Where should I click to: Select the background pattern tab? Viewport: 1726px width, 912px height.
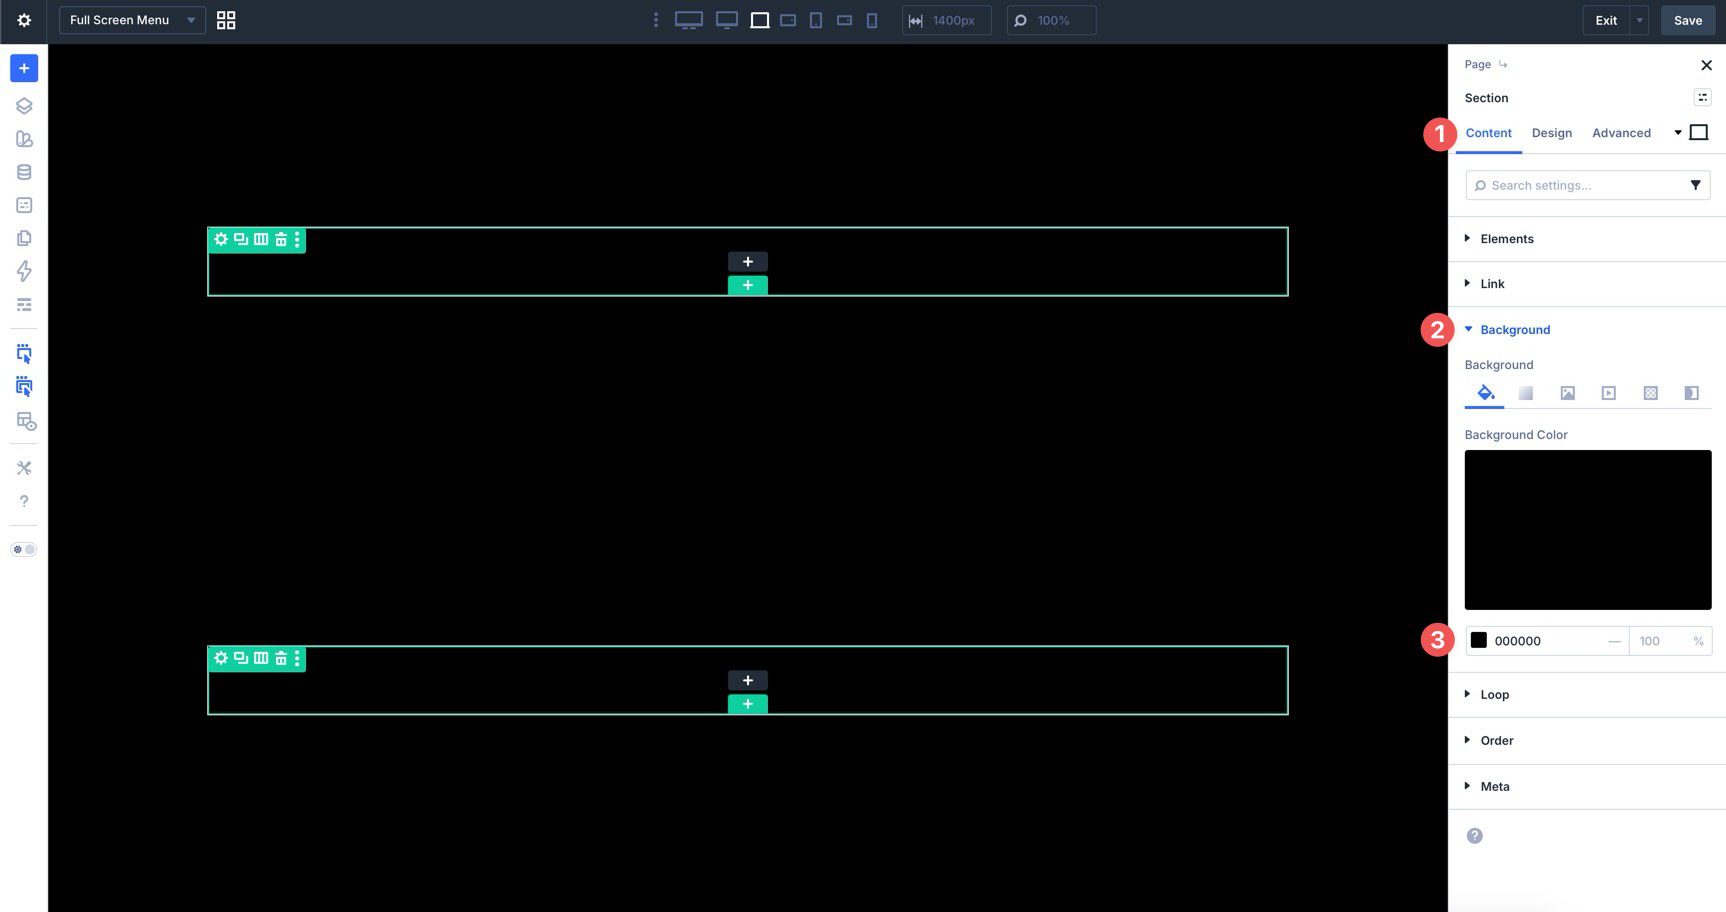click(1650, 393)
